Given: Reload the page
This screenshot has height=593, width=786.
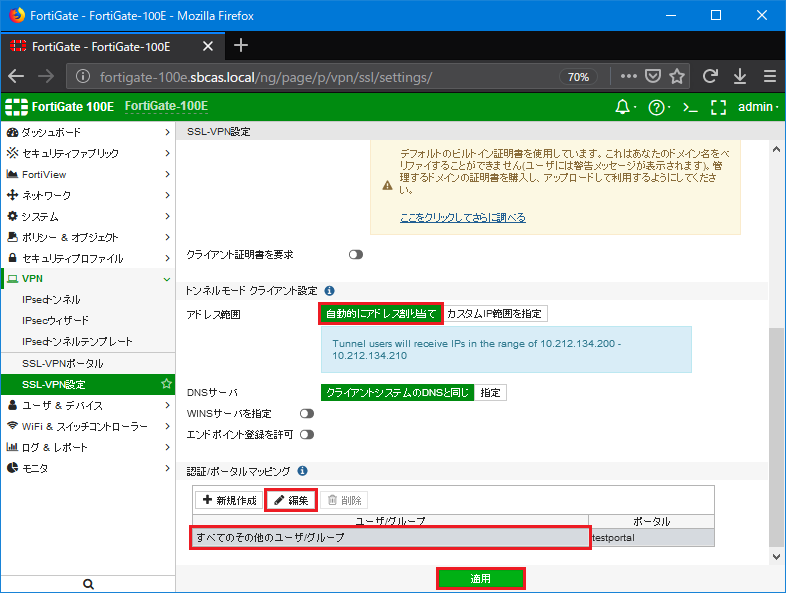Looking at the screenshot, I should (710, 76).
